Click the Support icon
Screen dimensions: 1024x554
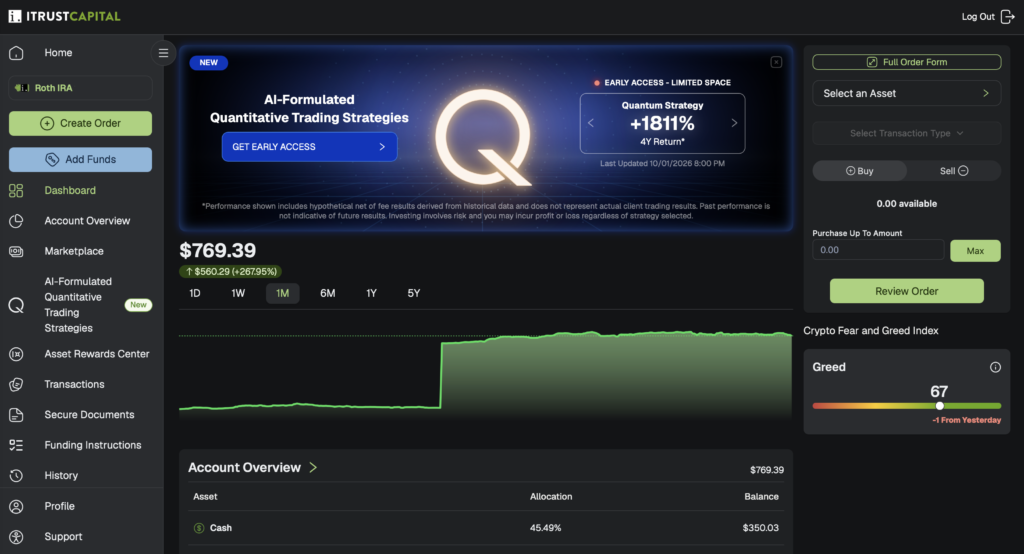point(16,536)
